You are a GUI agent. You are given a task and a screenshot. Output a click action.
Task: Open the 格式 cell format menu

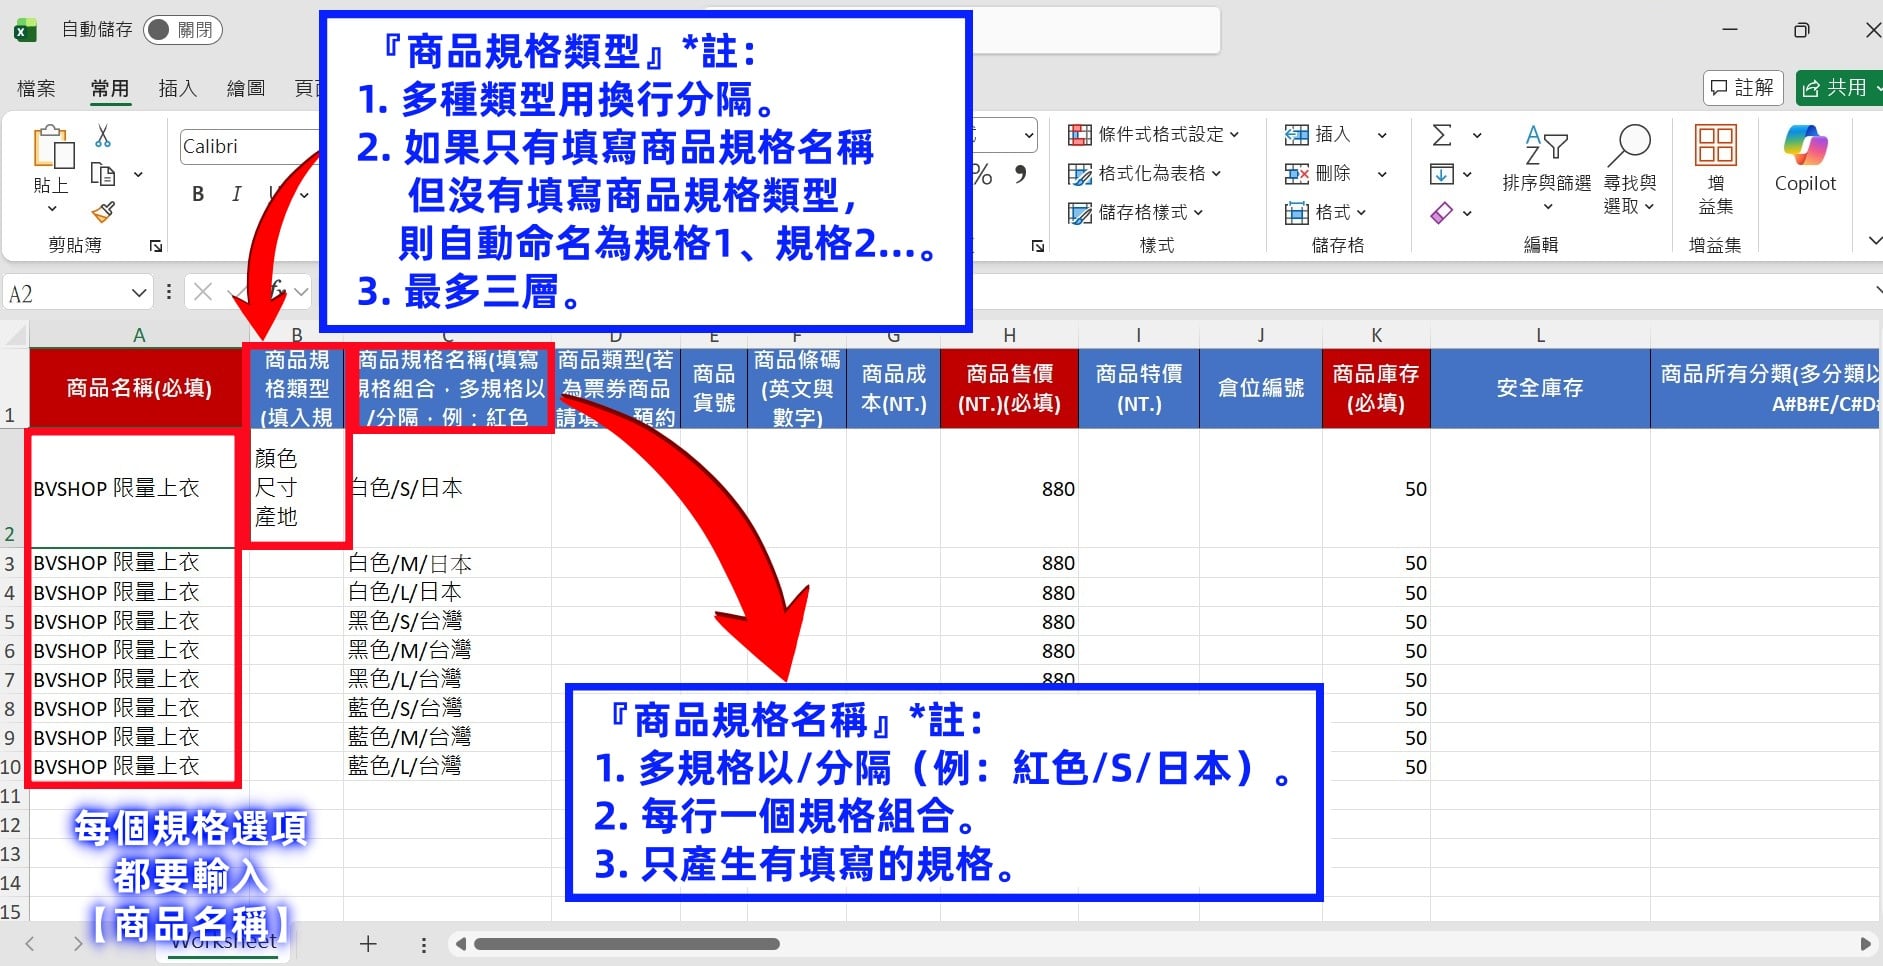tap(1326, 212)
